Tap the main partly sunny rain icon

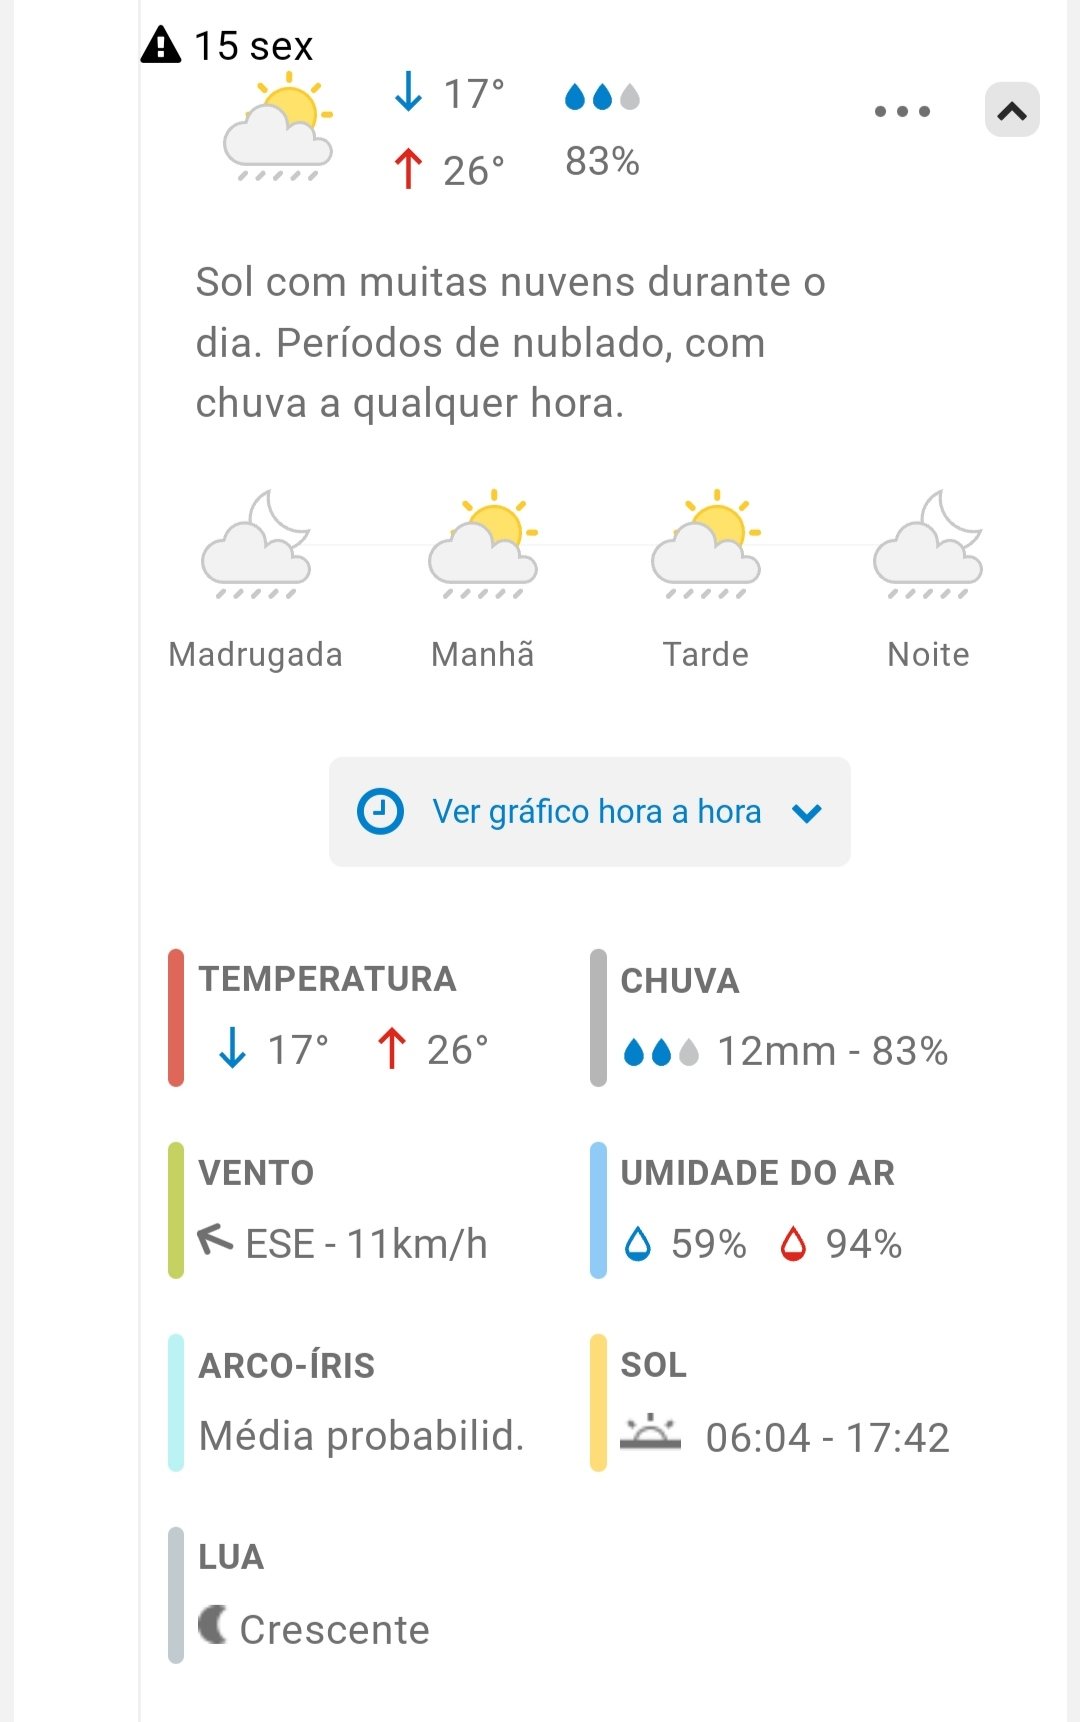point(278,128)
